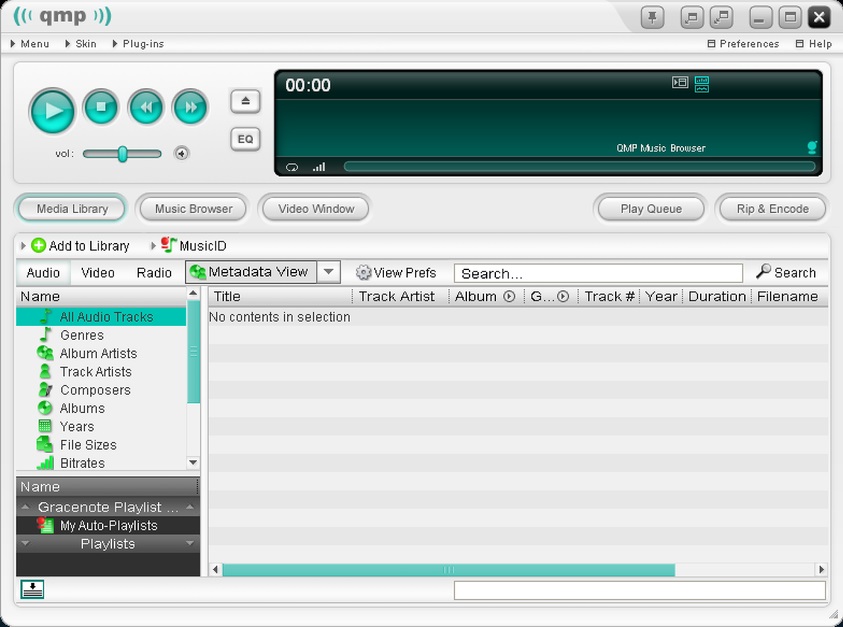Open the Menu dropdown
Screen dimensions: 843x627
(30, 44)
